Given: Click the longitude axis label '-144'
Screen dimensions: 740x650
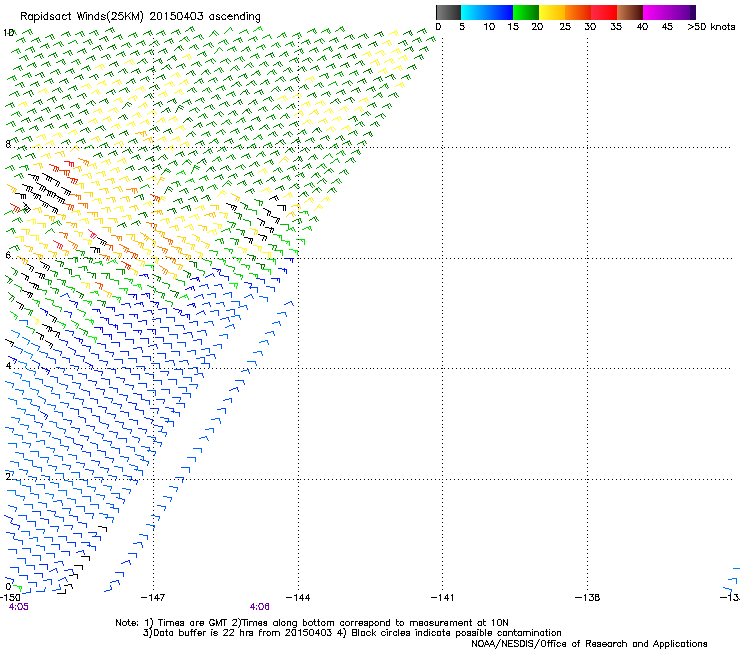Looking at the screenshot, I should tap(298, 598).
